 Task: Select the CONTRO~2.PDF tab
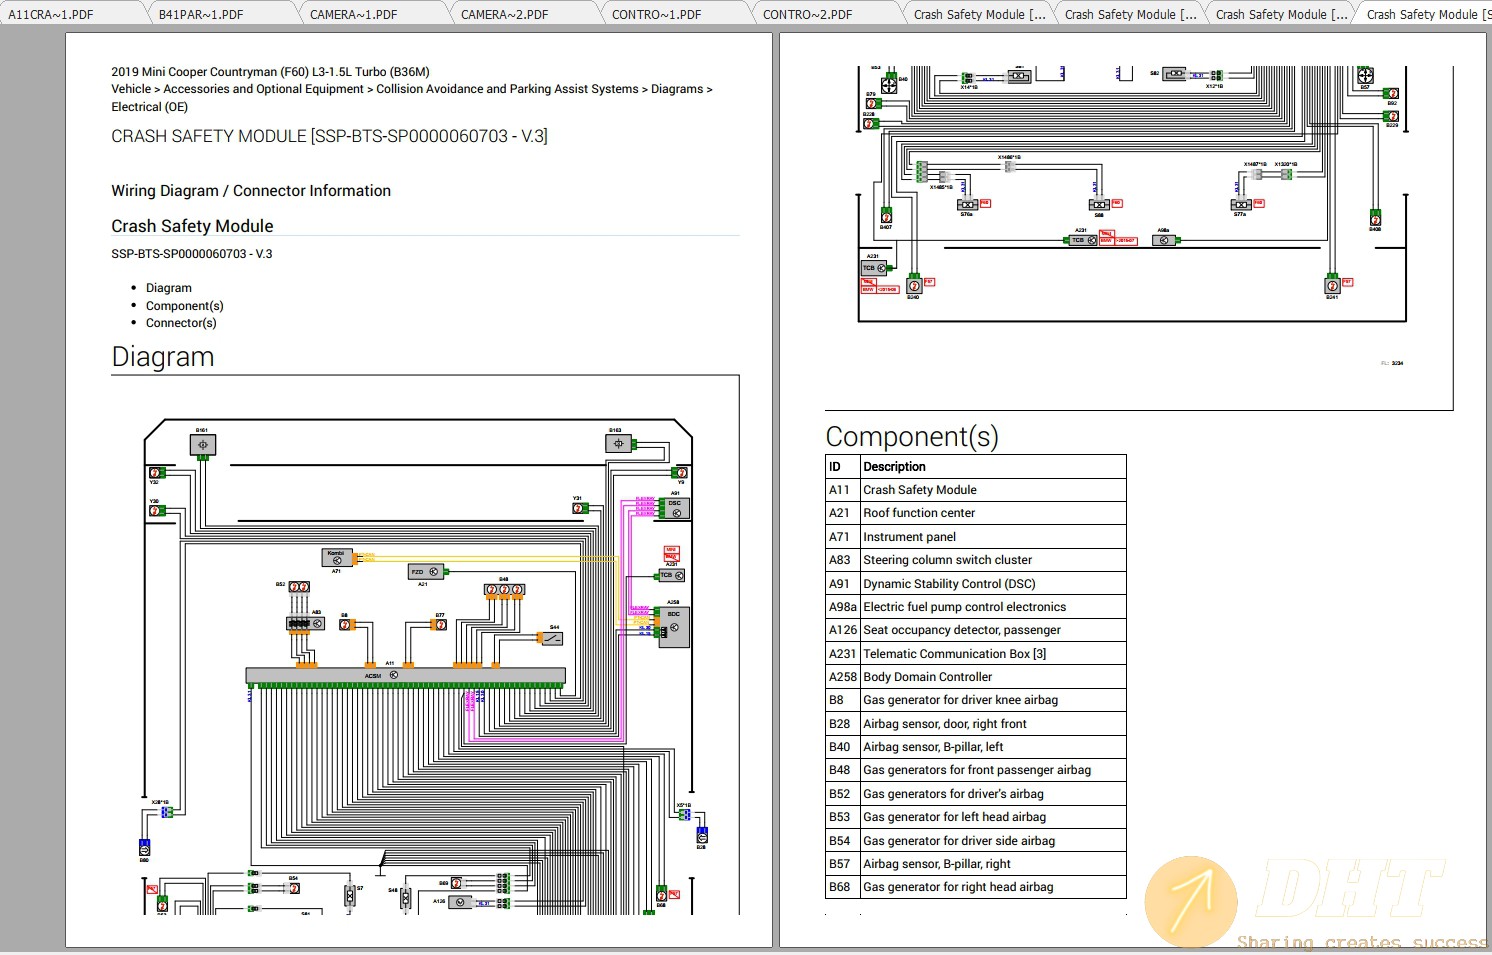point(807,14)
